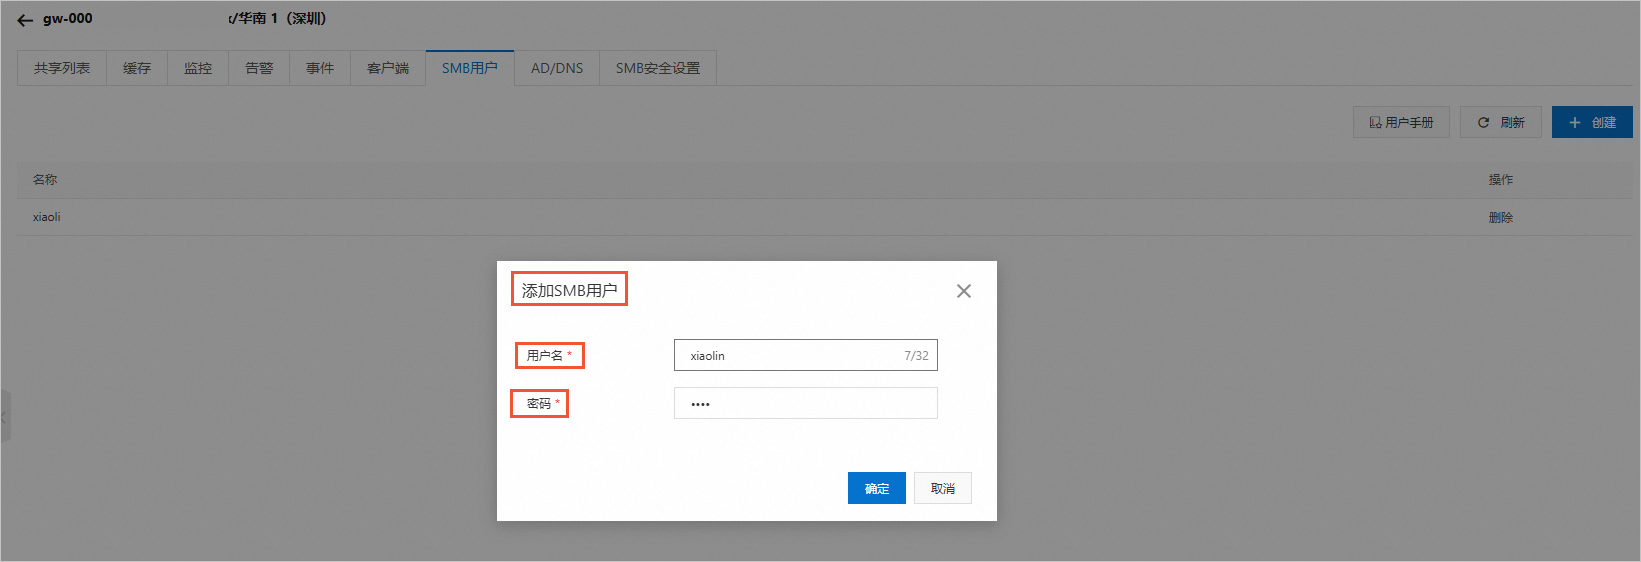
Task: Close the 添加SMB用户 dialog with X
Action: click(964, 291)
